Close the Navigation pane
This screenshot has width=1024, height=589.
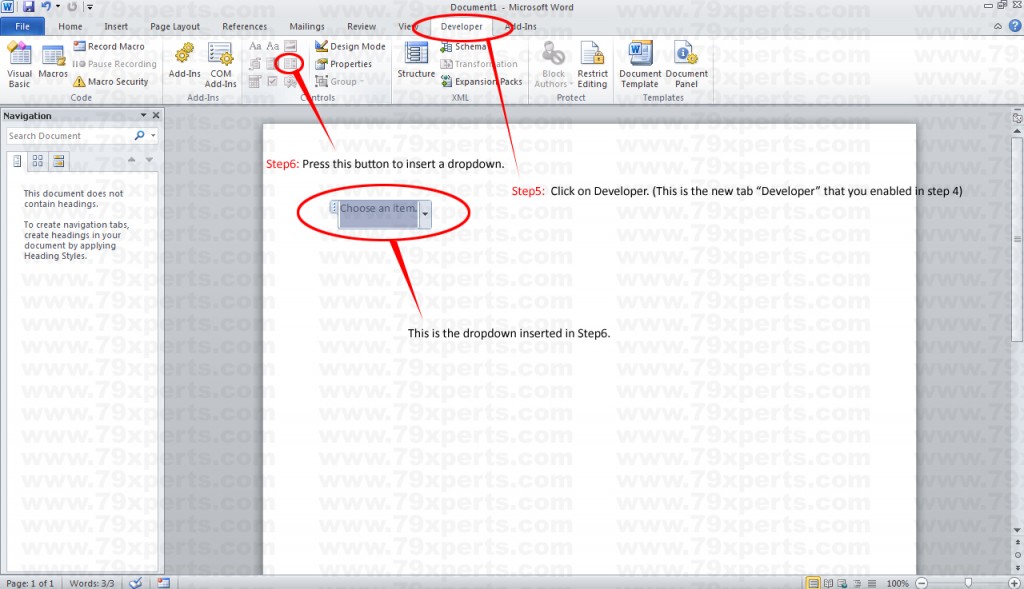(156, 115)
